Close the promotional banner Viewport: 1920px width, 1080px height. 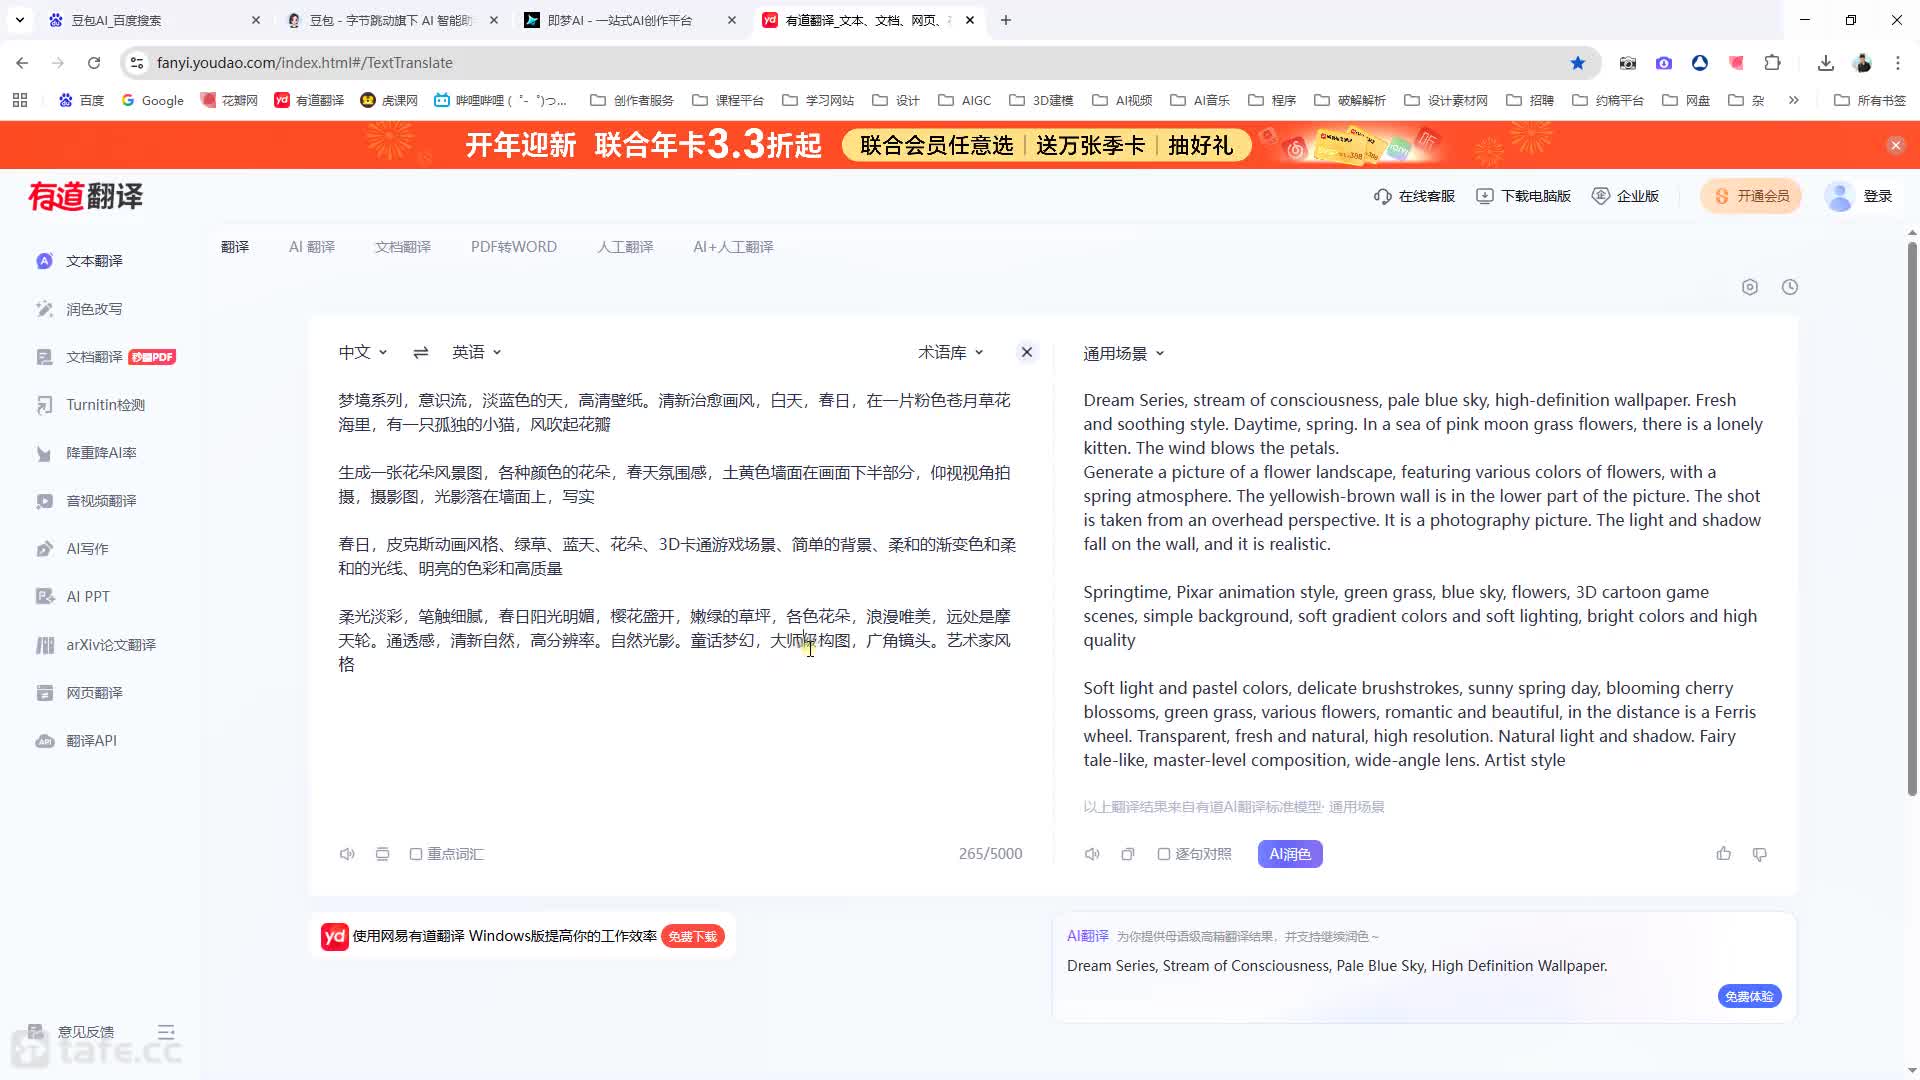pyautogui.click(x=1896, y=146)
